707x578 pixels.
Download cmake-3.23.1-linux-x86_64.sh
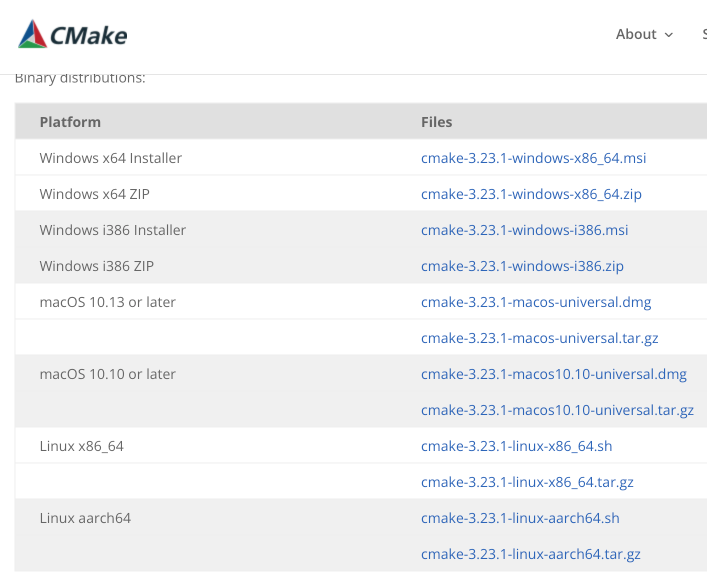517,447
